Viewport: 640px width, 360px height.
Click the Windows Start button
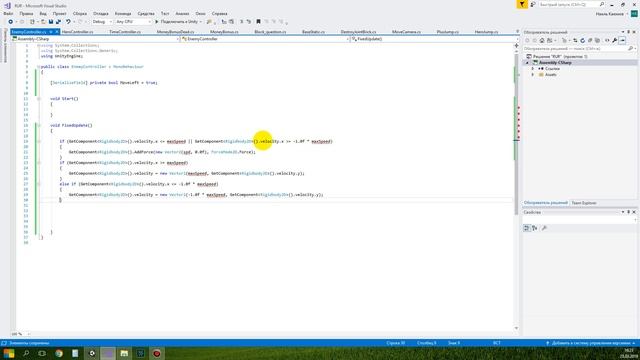click(x=9, y=353)
